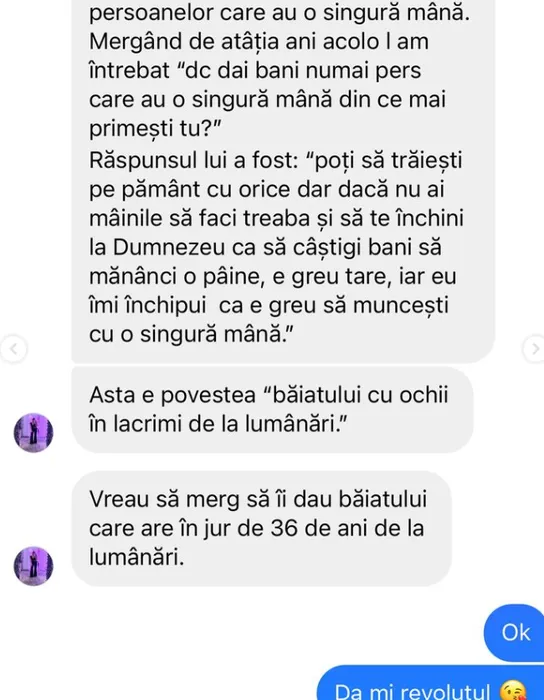
Task: Click the word "Dumnezeu" in the long message
Action: pyautogui.click(x=169, y=247)
